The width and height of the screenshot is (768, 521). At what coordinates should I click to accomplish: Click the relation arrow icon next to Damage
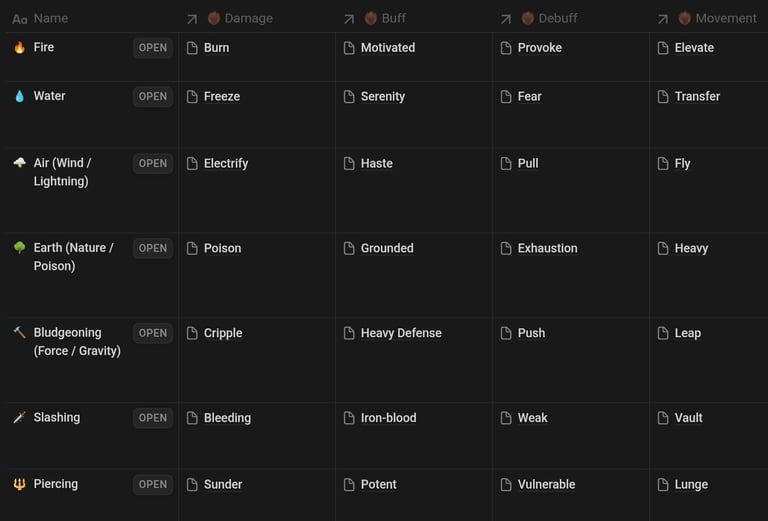192,19
